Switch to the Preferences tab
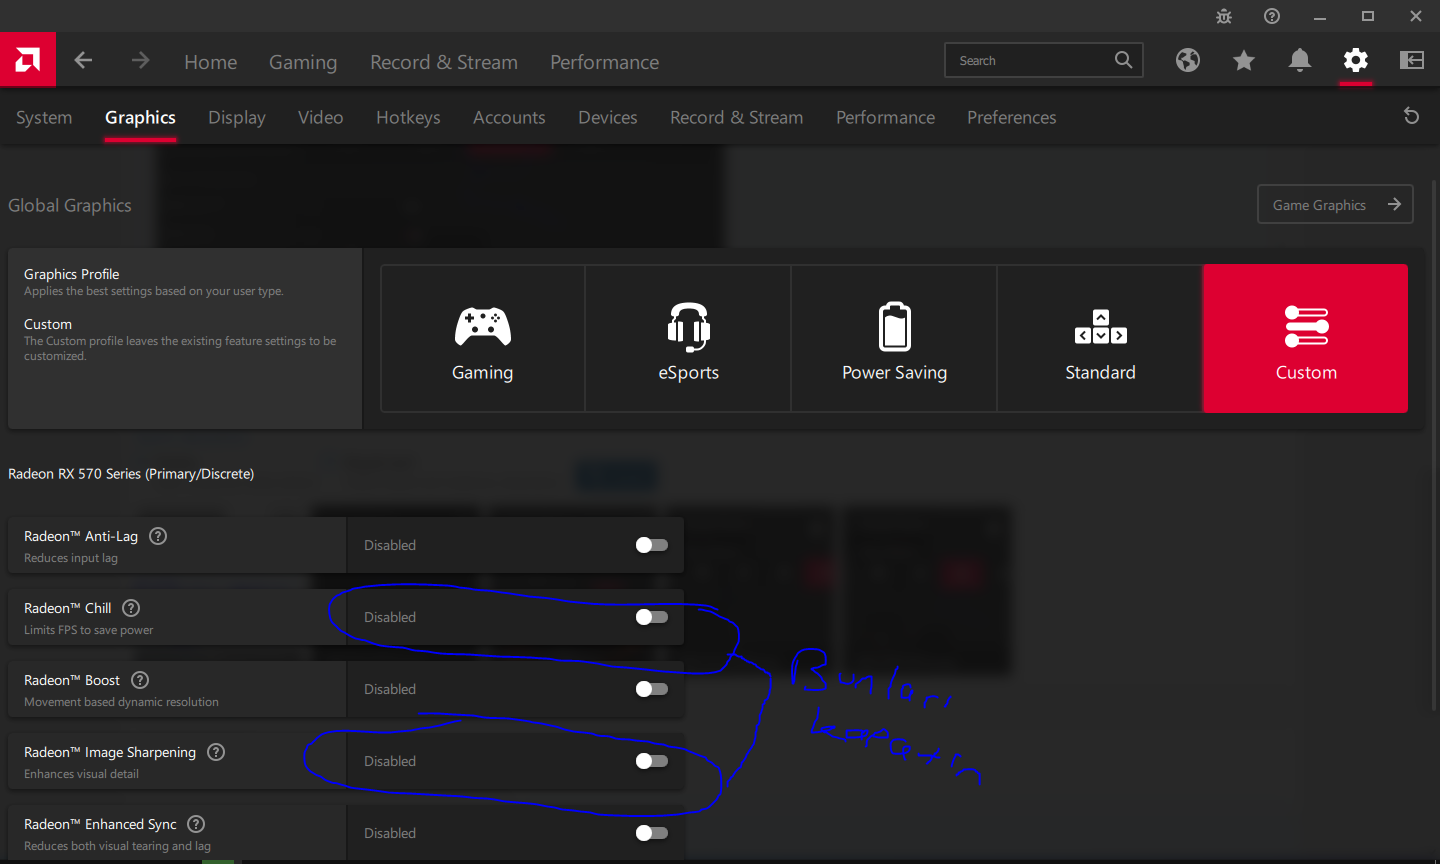The image size is (1440, 864). [x=1012, y=117]
